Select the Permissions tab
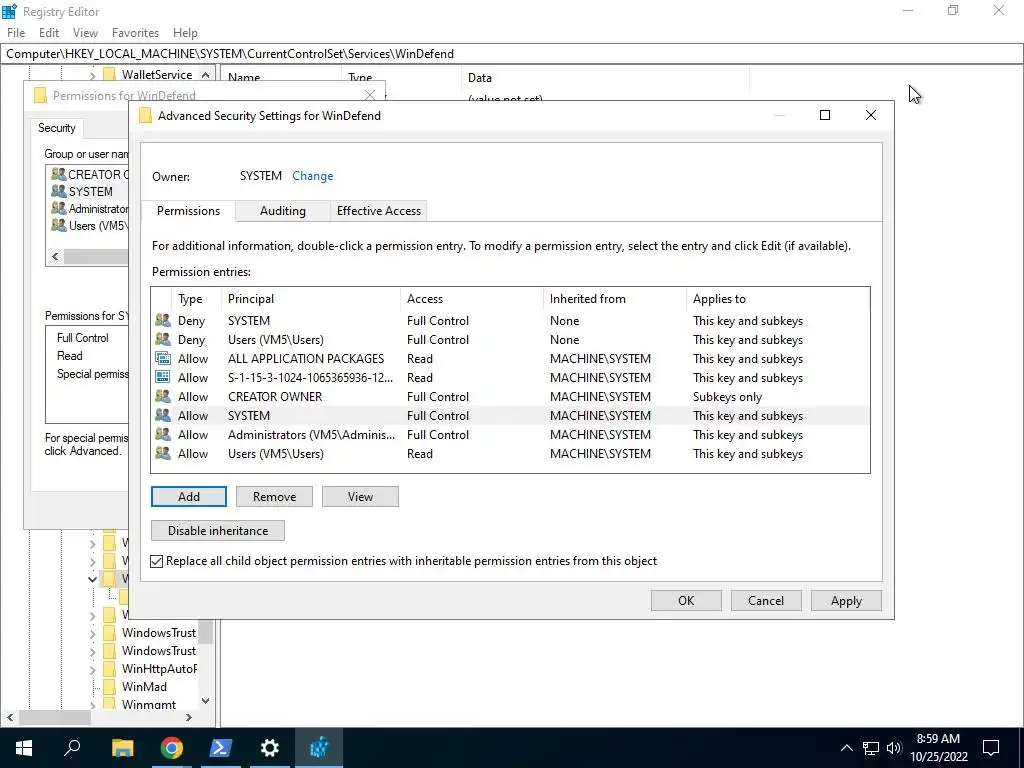 point(188,211)
